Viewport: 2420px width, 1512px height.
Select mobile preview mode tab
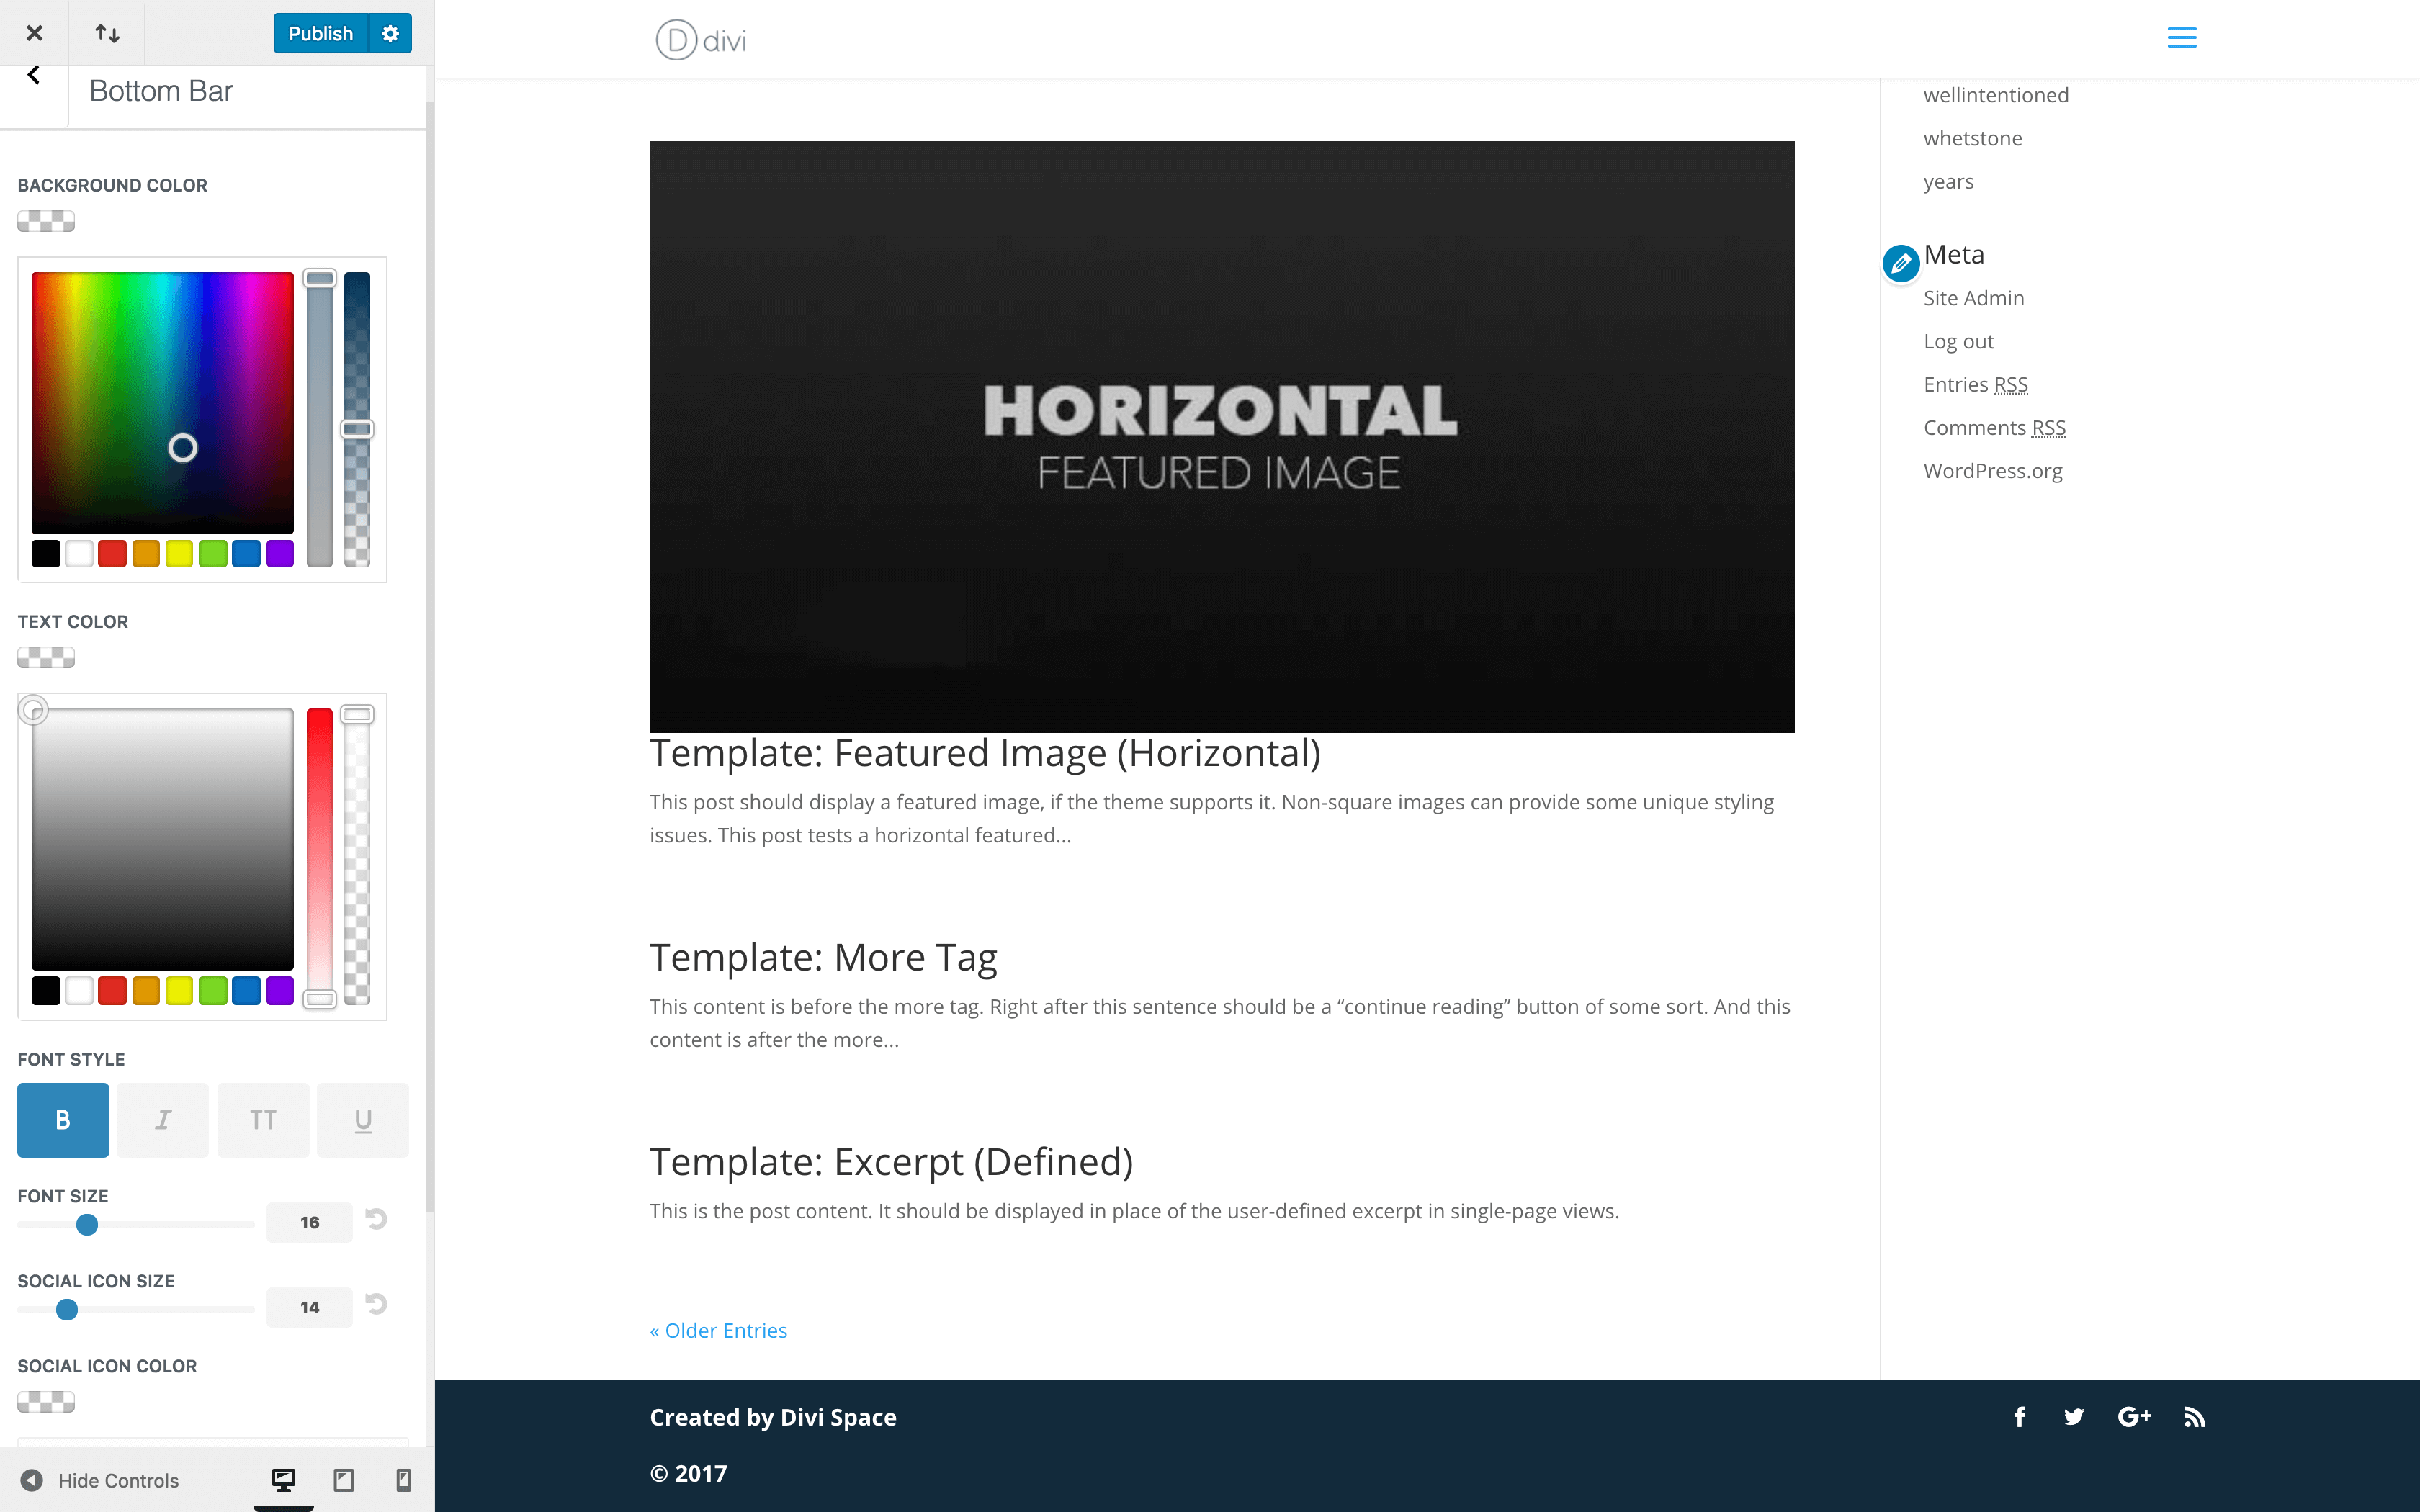pyautogui.click(x=404, y=1480)
